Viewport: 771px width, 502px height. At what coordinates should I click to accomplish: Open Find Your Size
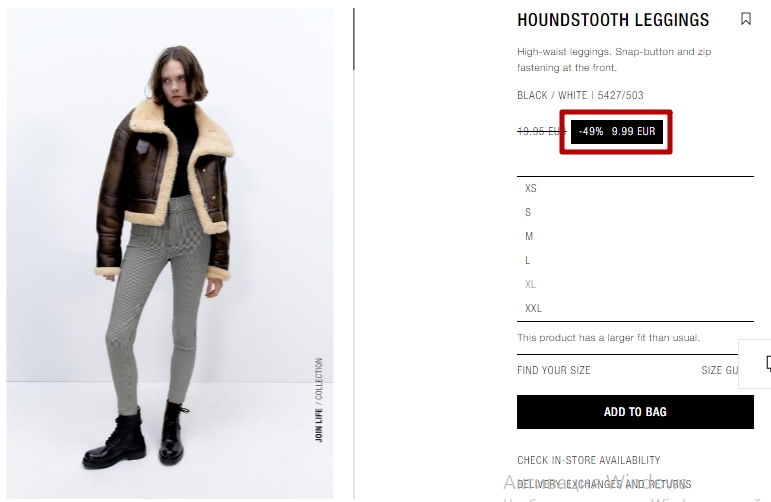(554, 370)
